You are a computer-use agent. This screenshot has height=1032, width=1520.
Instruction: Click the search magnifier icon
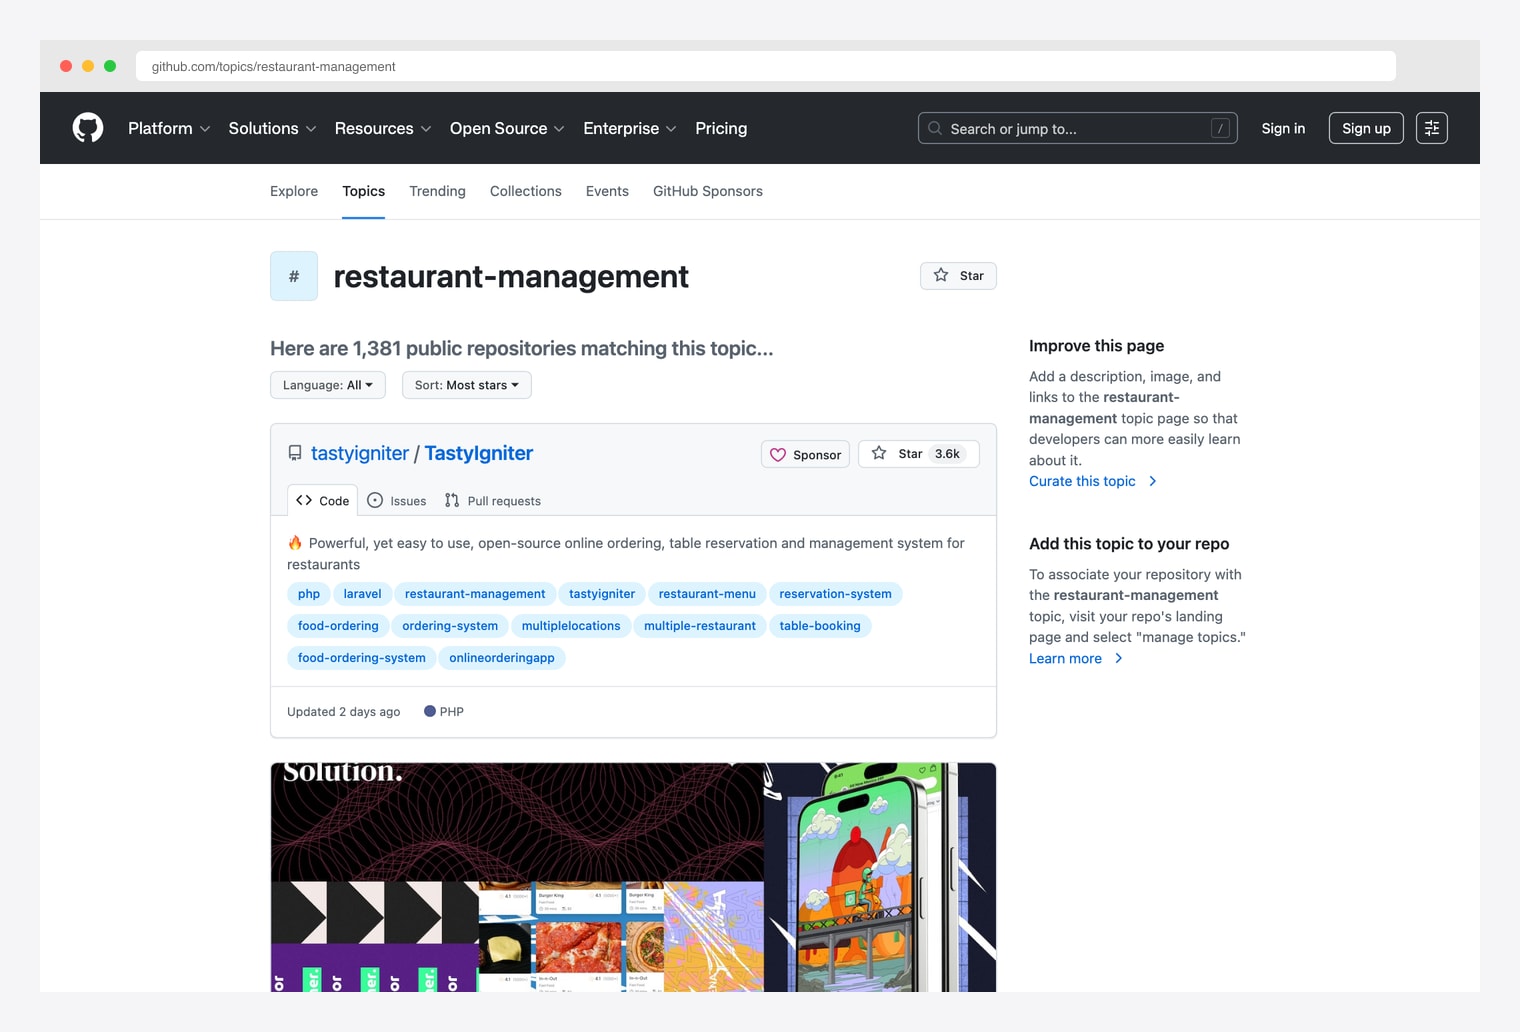click(935, 128)
